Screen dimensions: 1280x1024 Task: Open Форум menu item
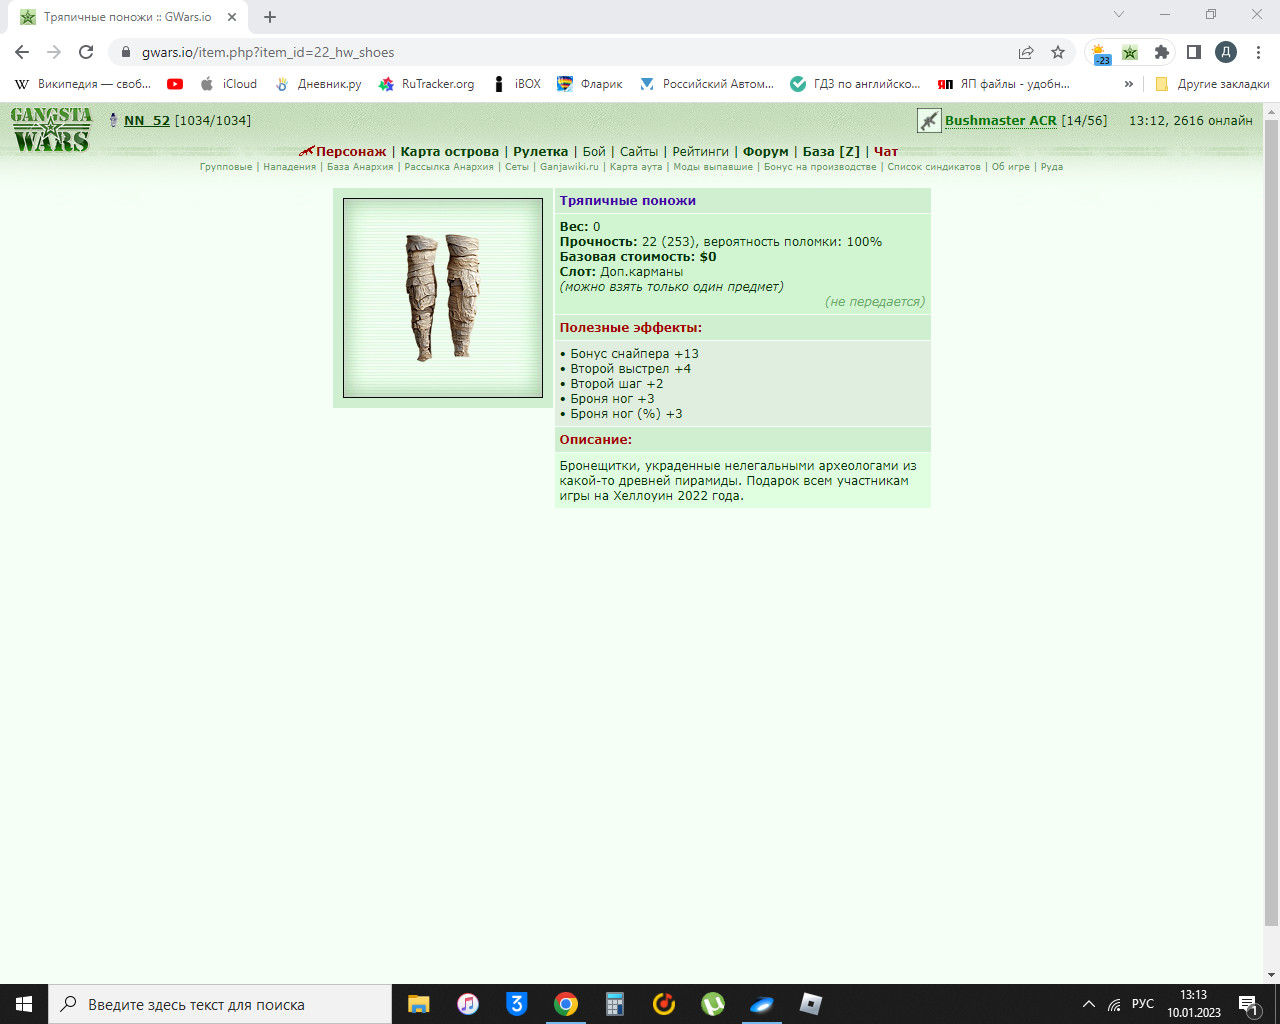(766, 152)
